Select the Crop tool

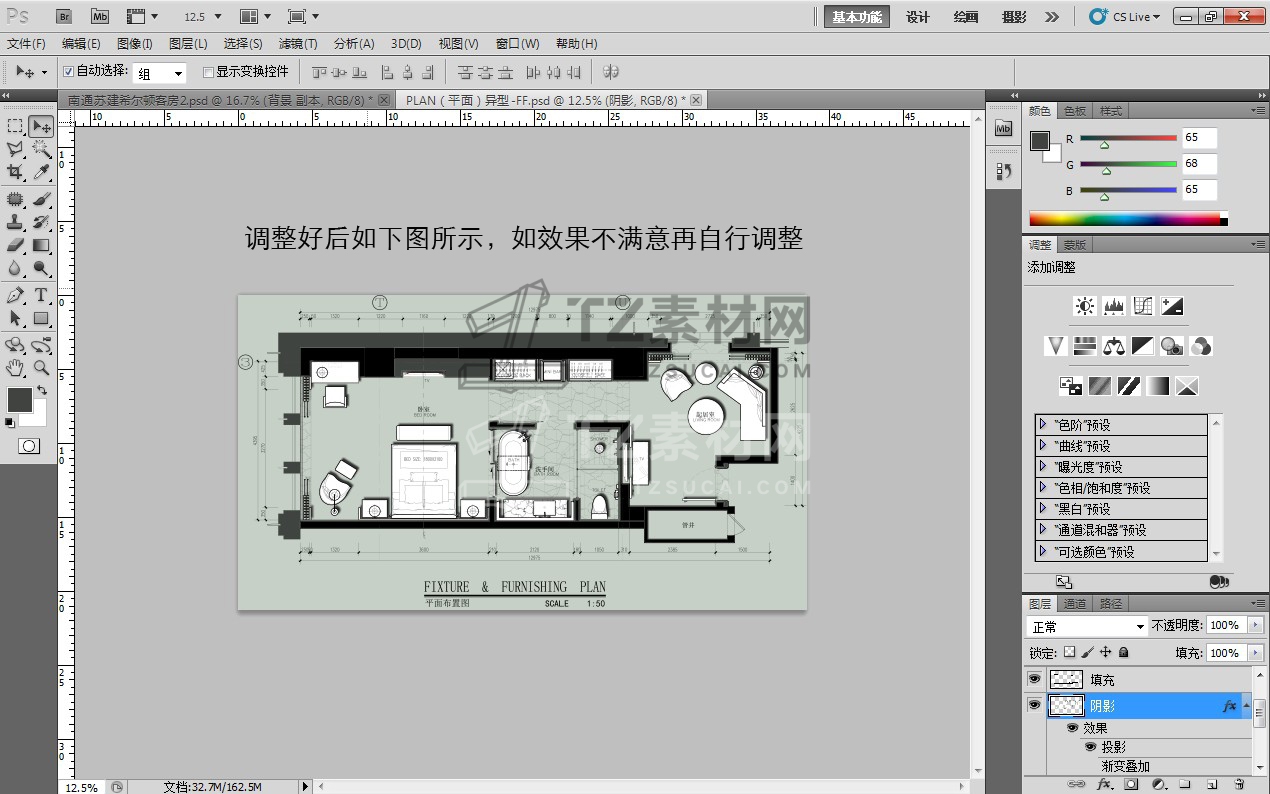point(15,172)
